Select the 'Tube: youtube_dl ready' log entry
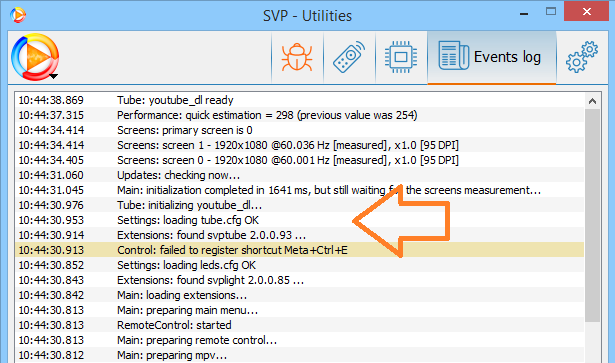The height and width of the screenshot is (363, 615). point(300,100)
